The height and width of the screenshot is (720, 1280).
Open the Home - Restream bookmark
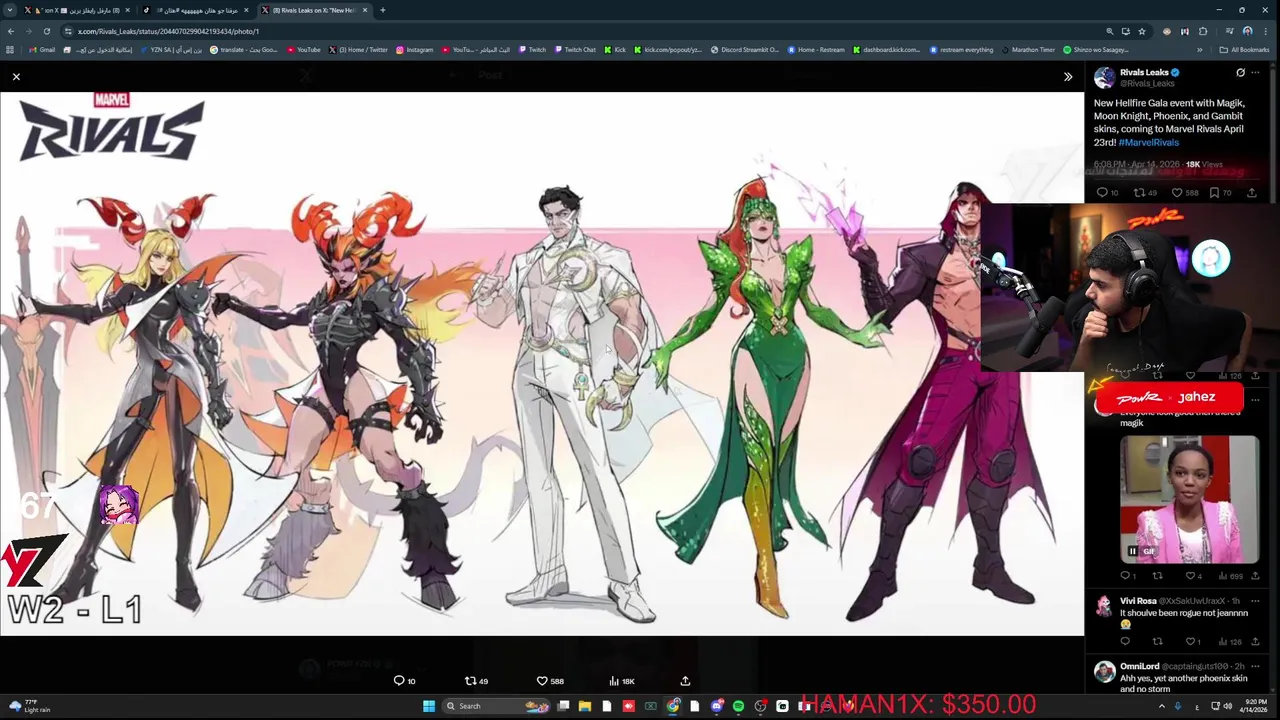click(x=816, y=49)
